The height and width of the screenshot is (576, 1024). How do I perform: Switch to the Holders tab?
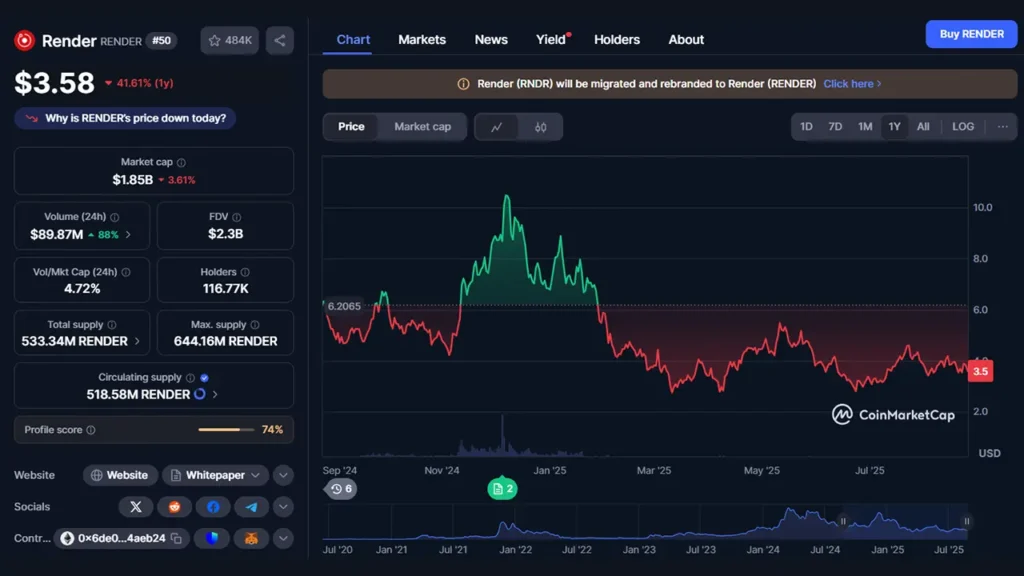[x=617, y=40]
